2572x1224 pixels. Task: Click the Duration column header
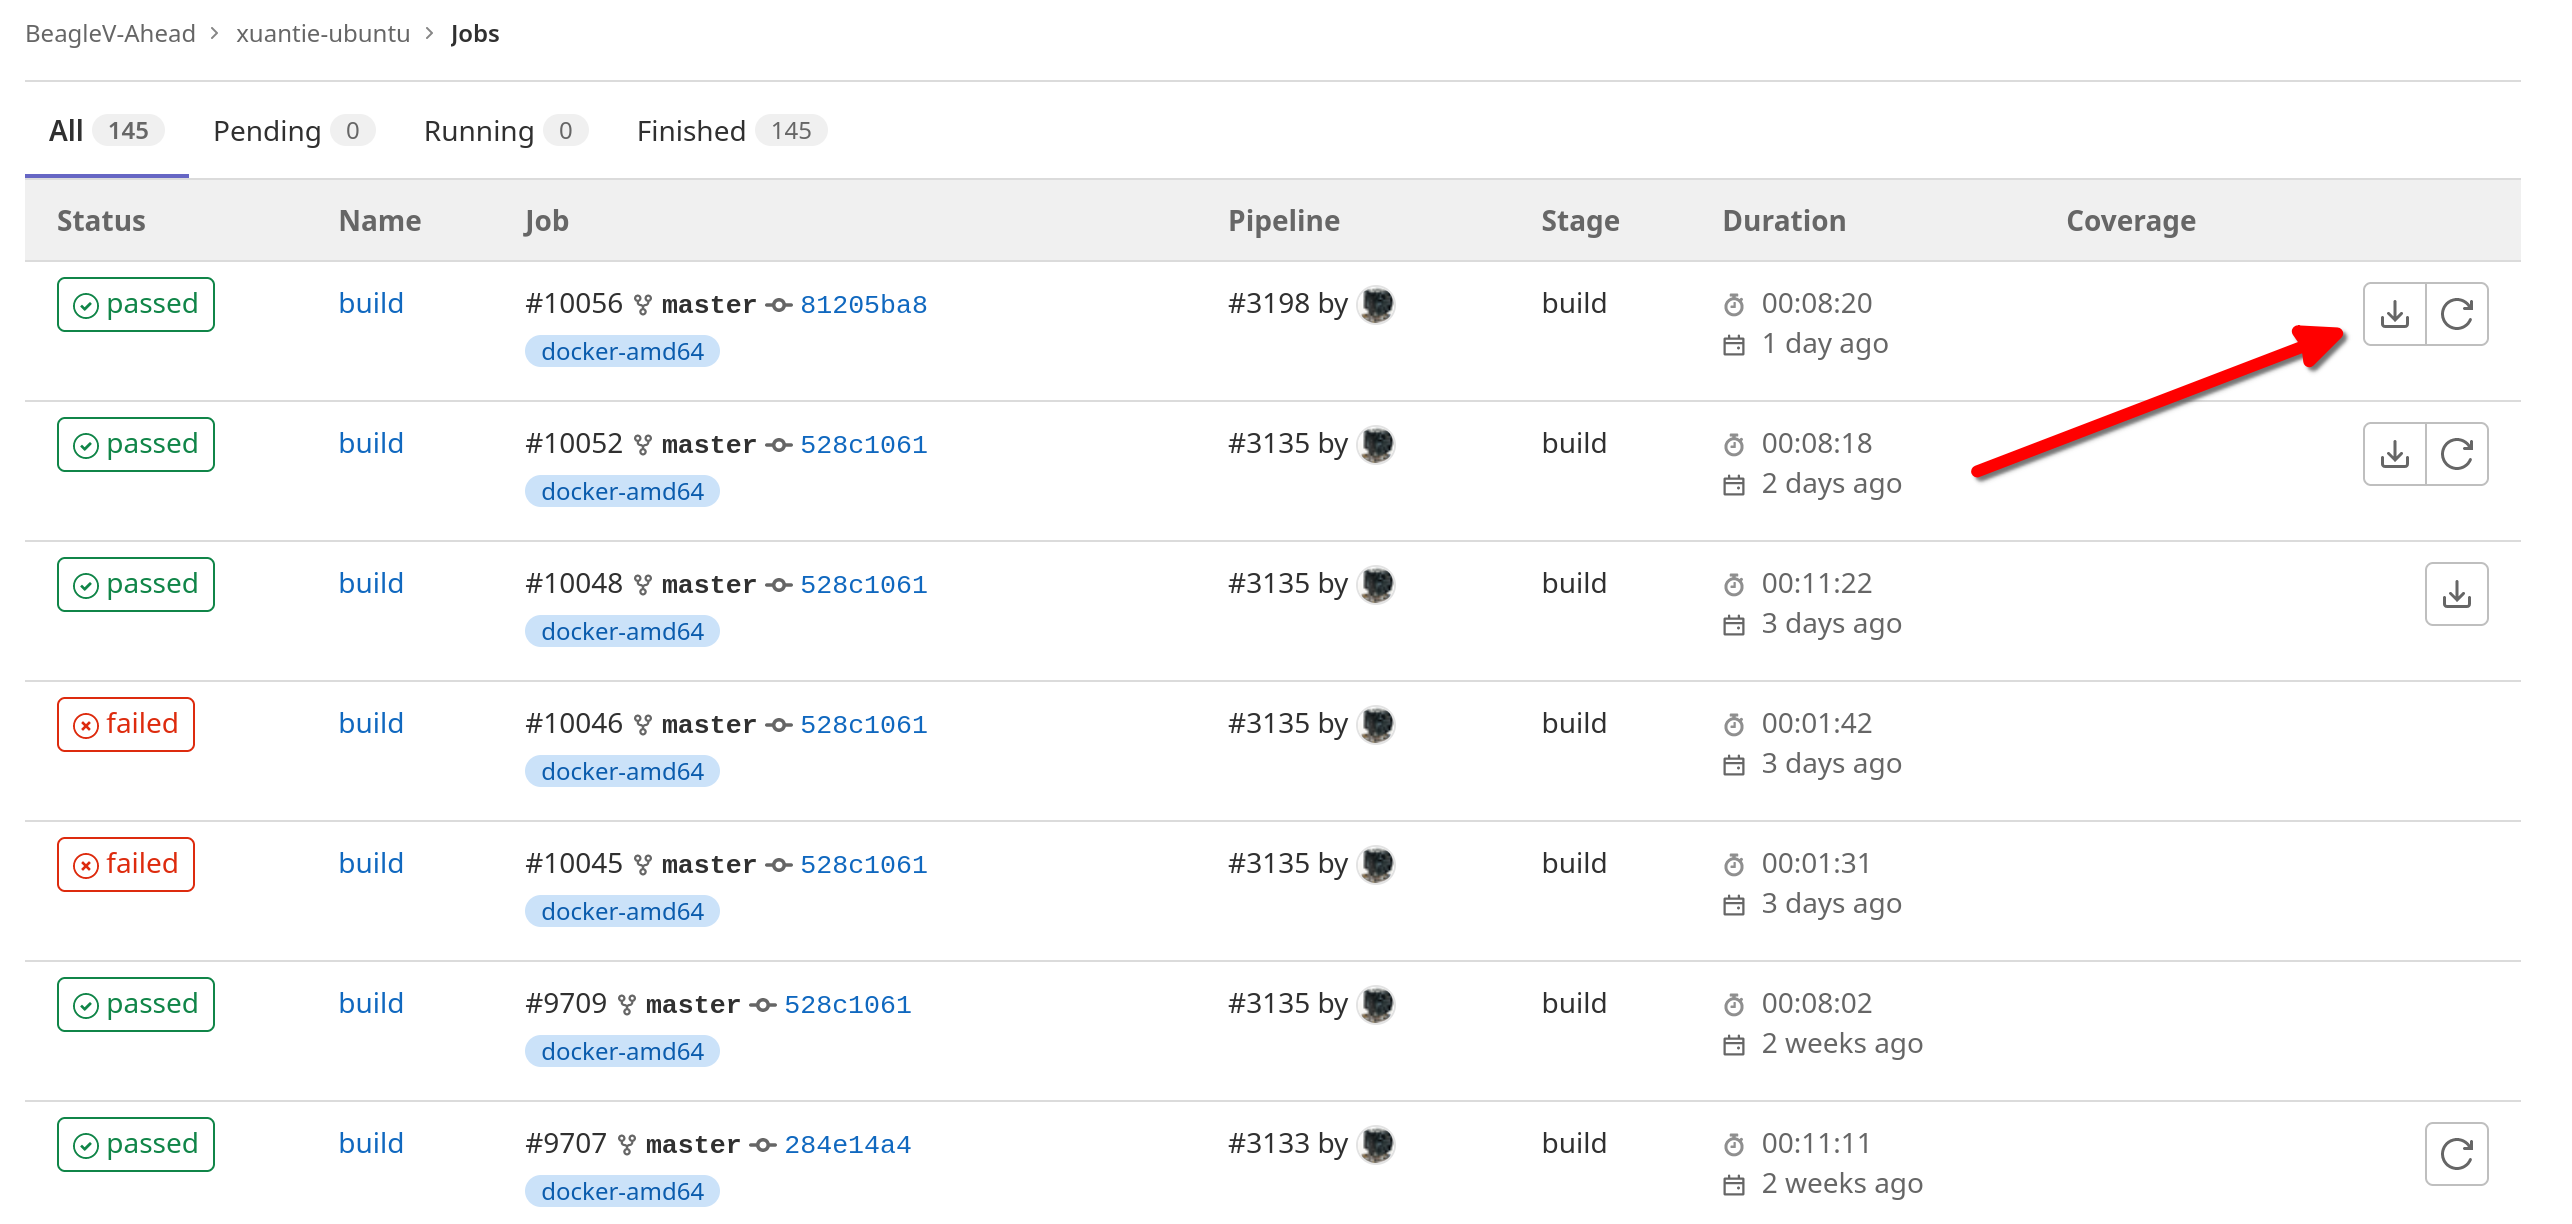tap(1784, 221)
